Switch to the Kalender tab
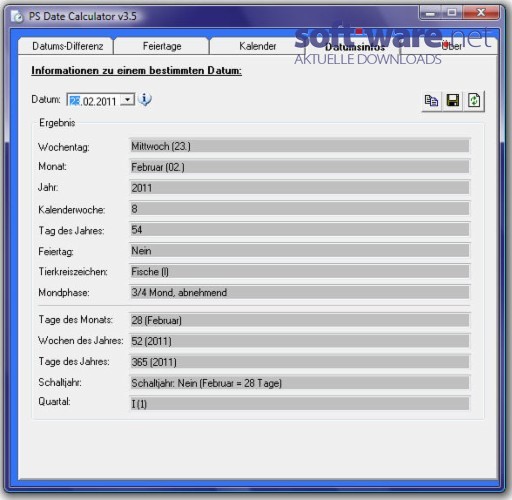This screenshot has height=500, width=512. (x=257, y=46)
